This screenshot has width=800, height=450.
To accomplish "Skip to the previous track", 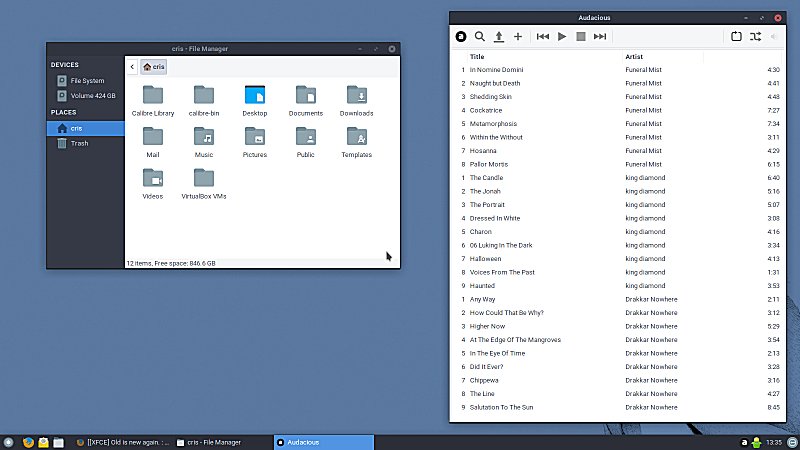I will 543,36.
